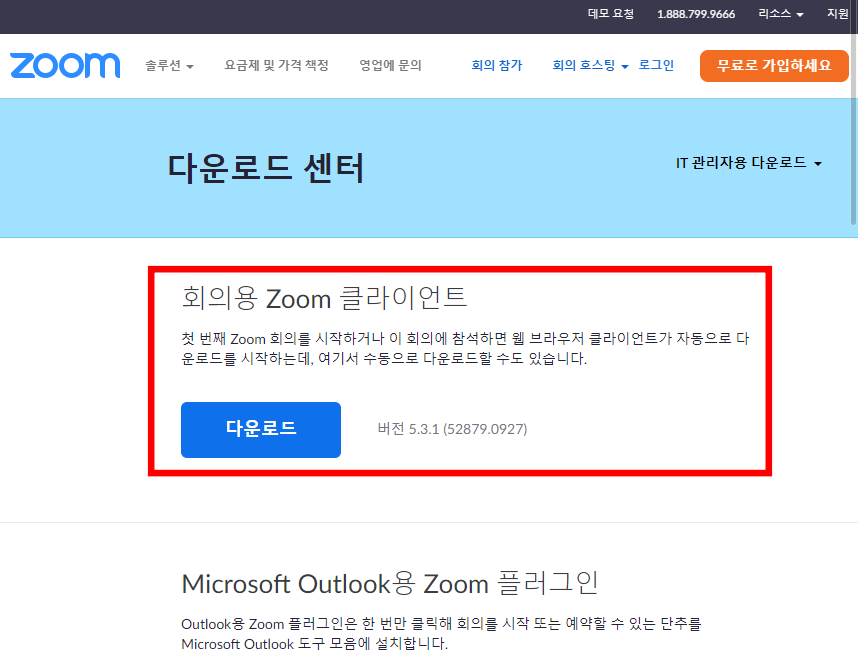Viewport: 858px width, 660px height.
Task: Click the version text 버전 5.3.1 (52879.0927)
Action: [x=452, y=429]
